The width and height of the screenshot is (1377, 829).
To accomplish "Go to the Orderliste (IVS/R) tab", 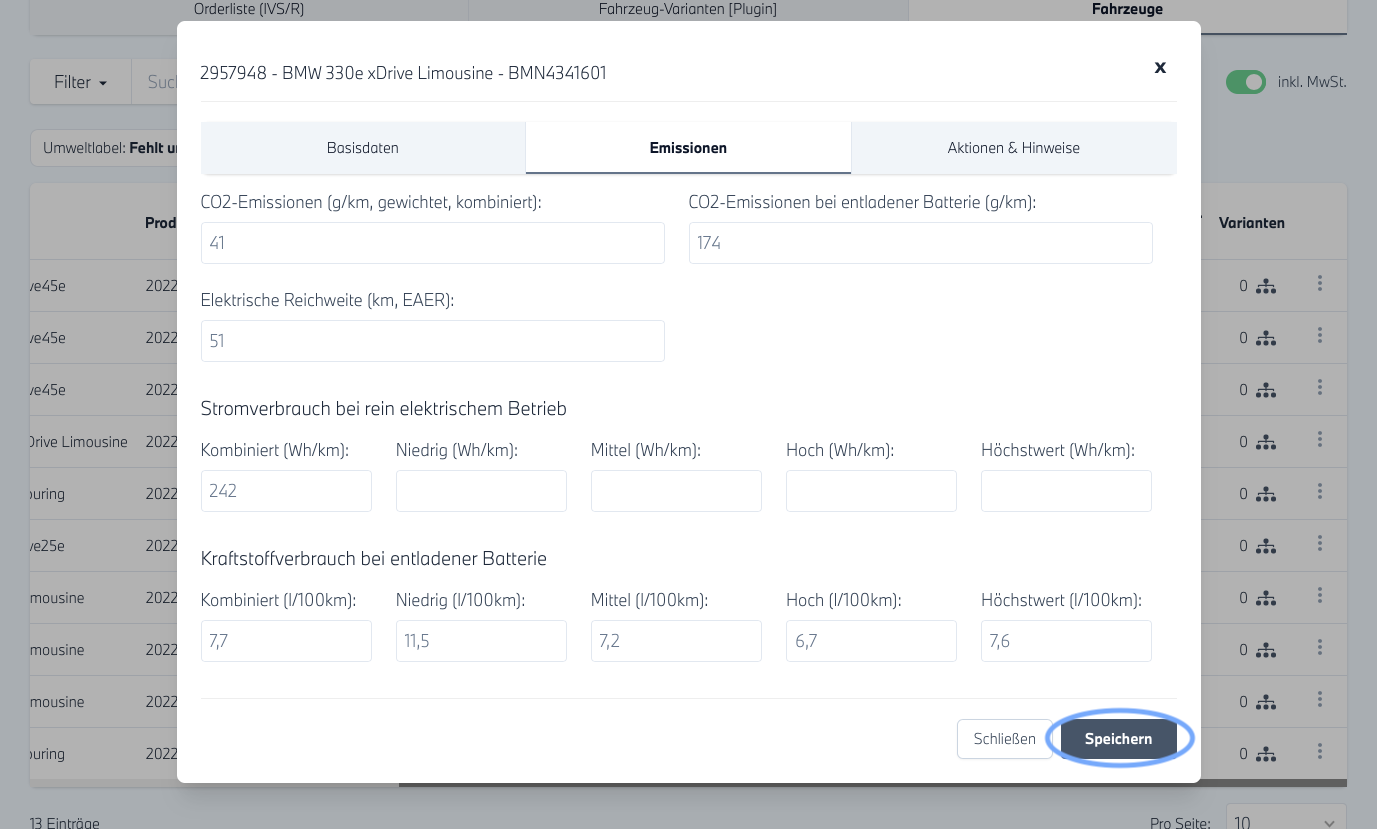I will tap(249, 9).
